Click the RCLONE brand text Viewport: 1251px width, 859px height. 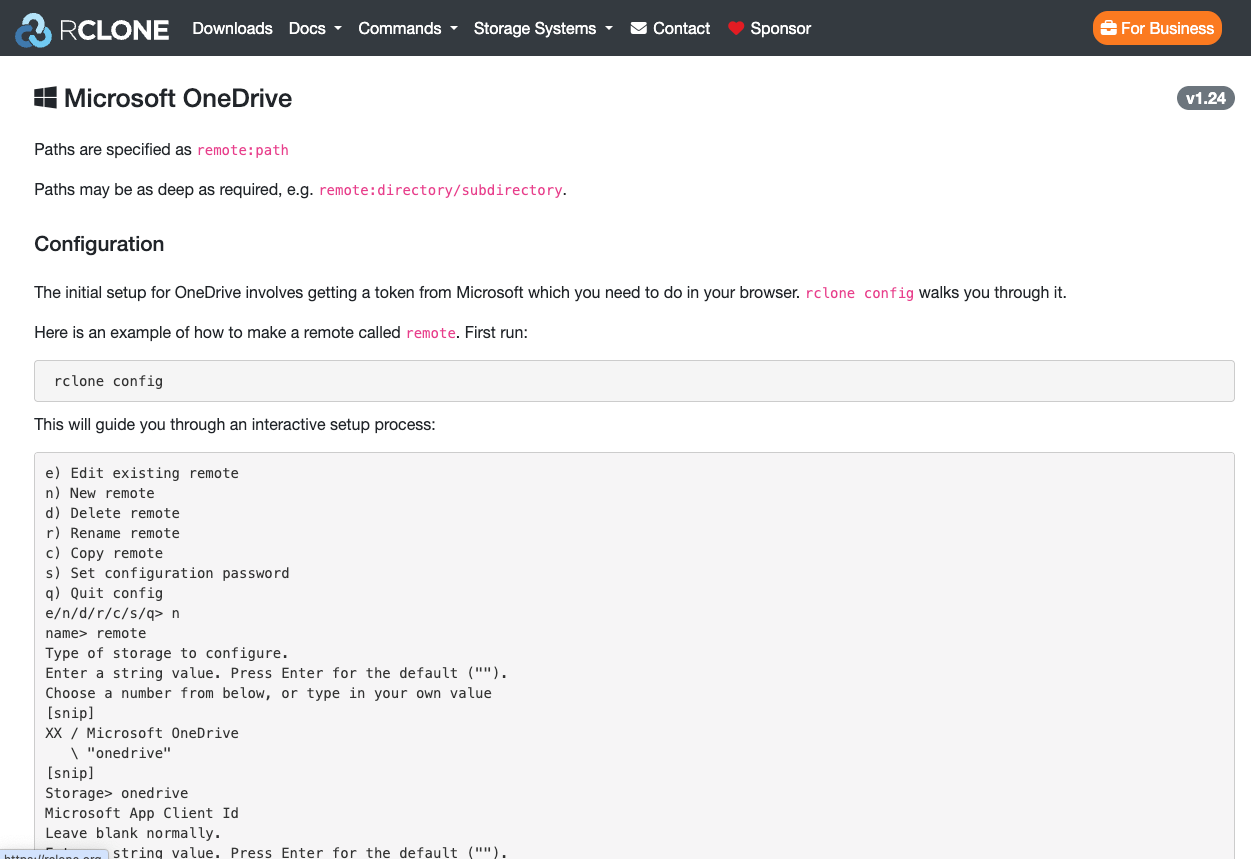point(114,30)
